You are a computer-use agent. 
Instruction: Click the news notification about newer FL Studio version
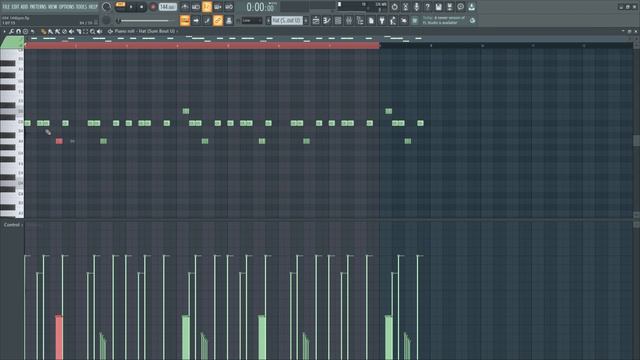(x=444, y=20)
